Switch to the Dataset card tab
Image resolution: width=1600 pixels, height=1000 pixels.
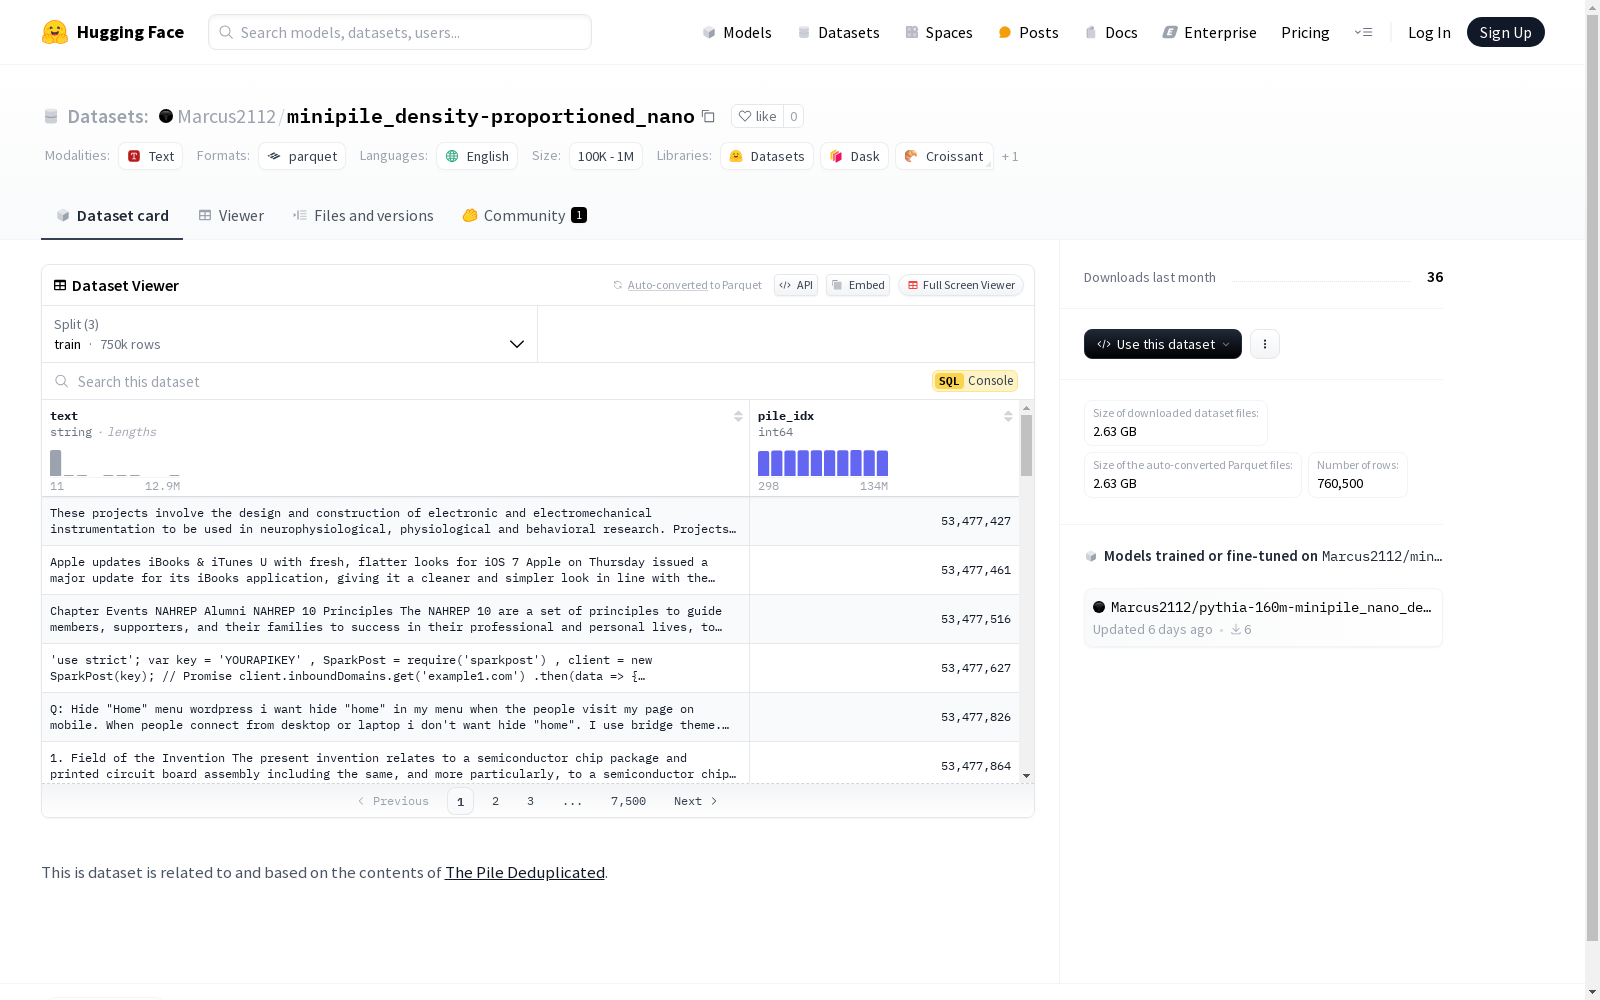coord(112,216)
